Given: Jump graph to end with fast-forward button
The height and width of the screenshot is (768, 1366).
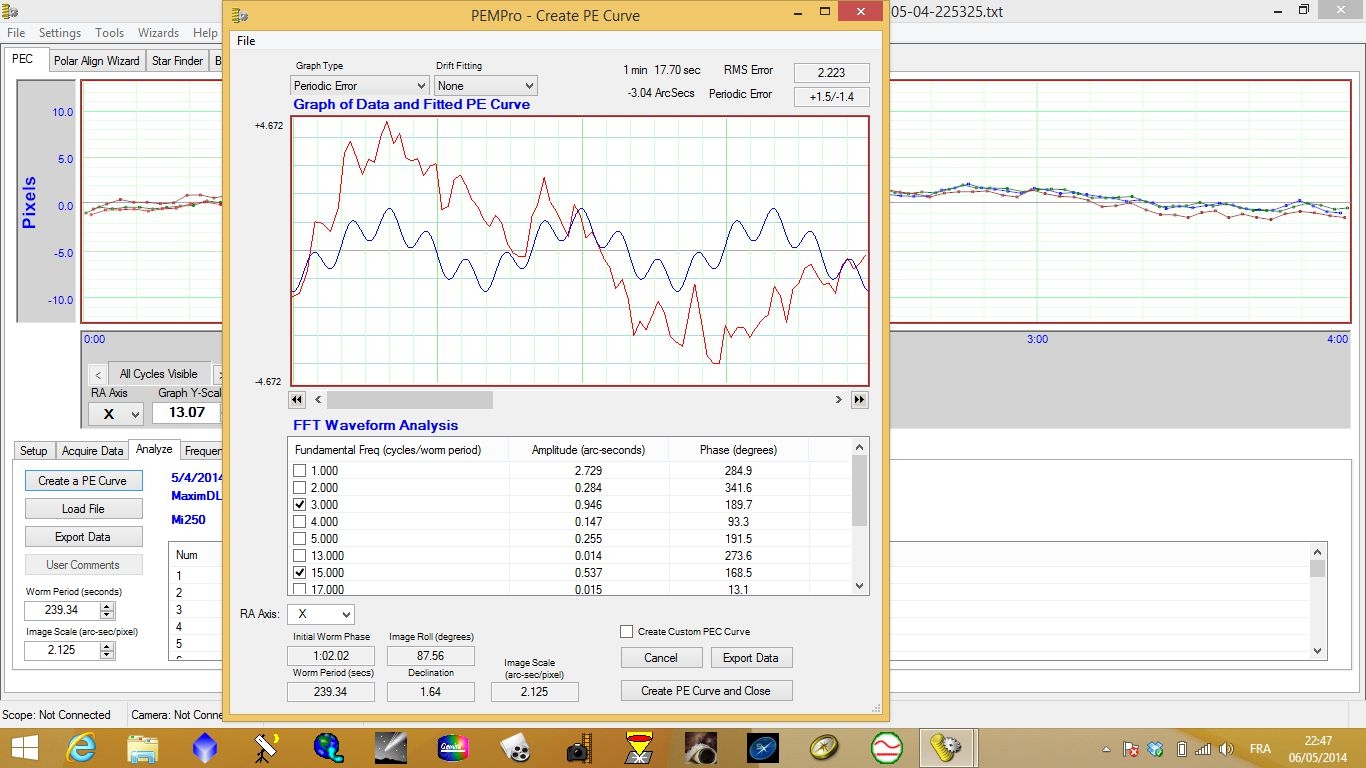Looking at the screenshot, I should pyautogui.click(x=859, y=399).
